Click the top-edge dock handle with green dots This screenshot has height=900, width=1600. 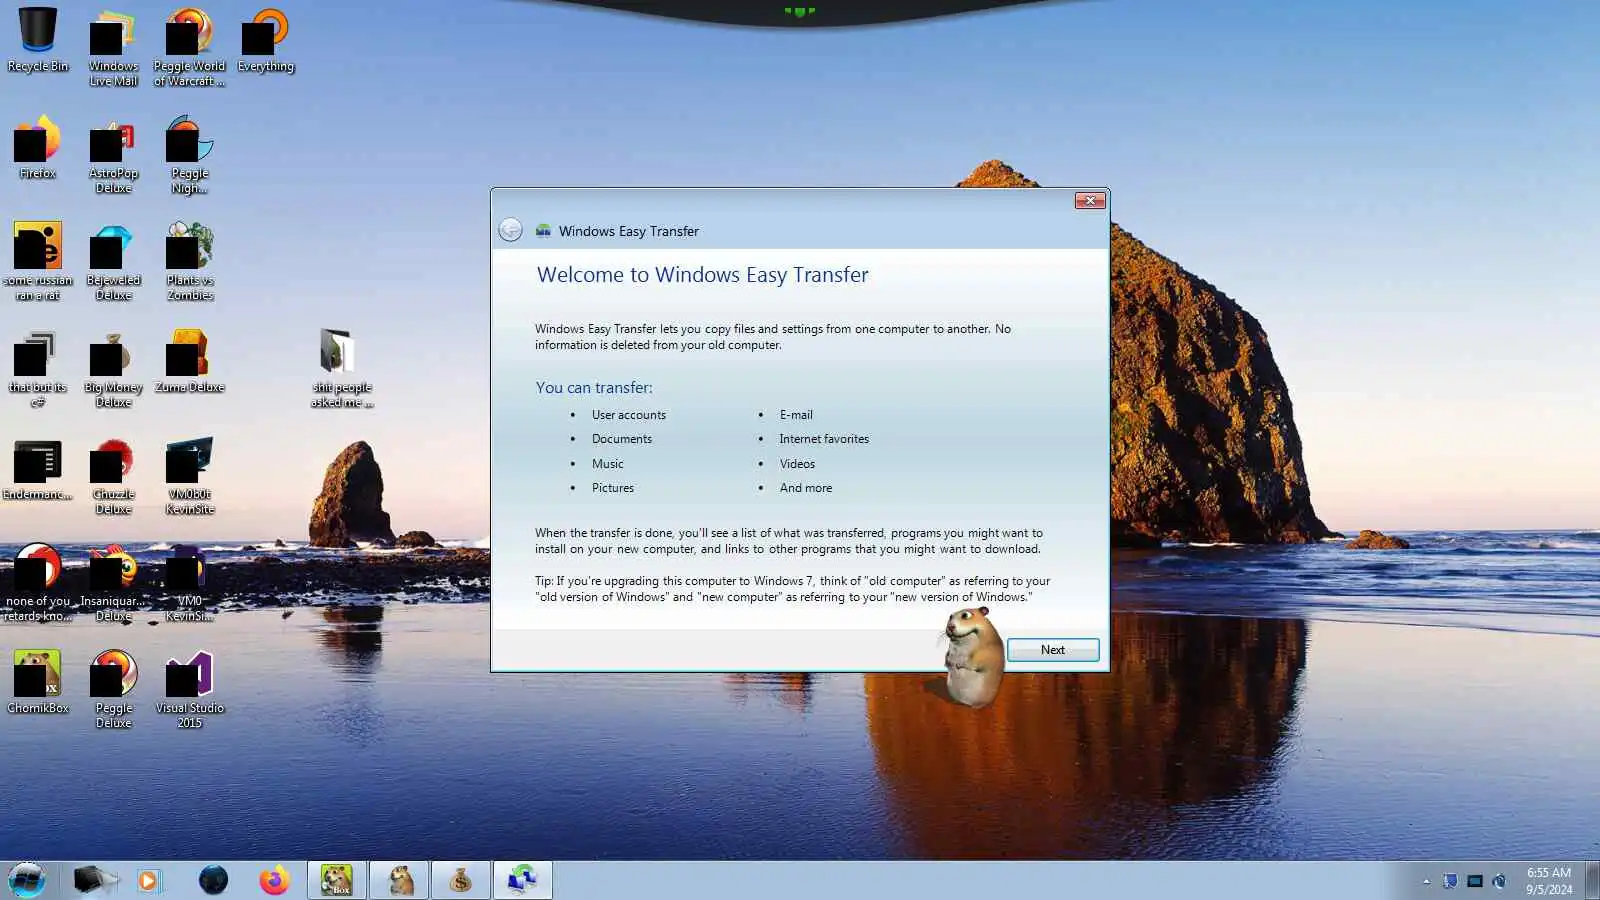coord(800,12)
